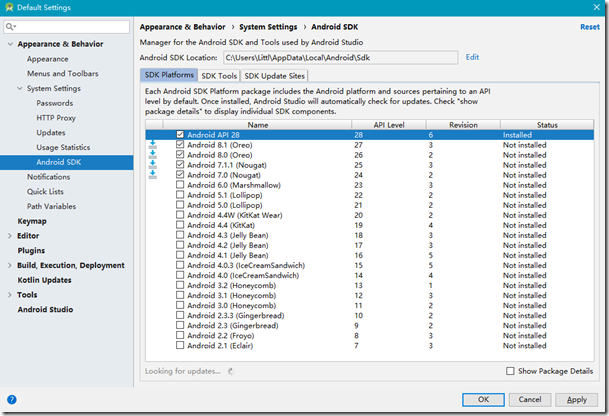Viewport: 609px width, 416px height.
Task: Expand Build, Execution, Deployment node
Action: point(10,265)
